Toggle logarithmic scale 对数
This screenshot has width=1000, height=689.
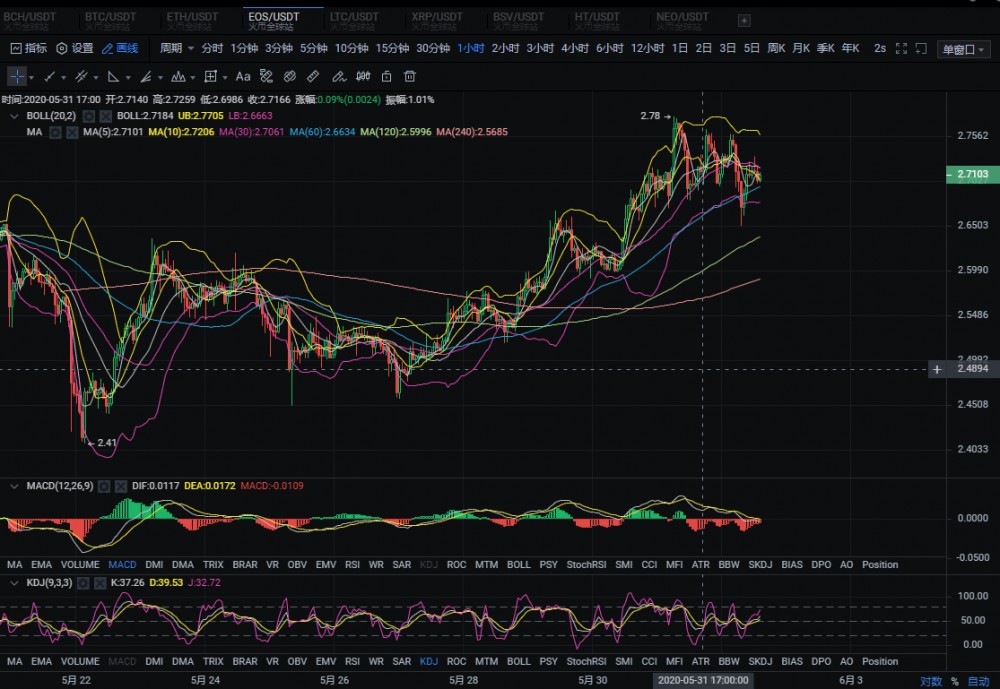coord(931,681)
